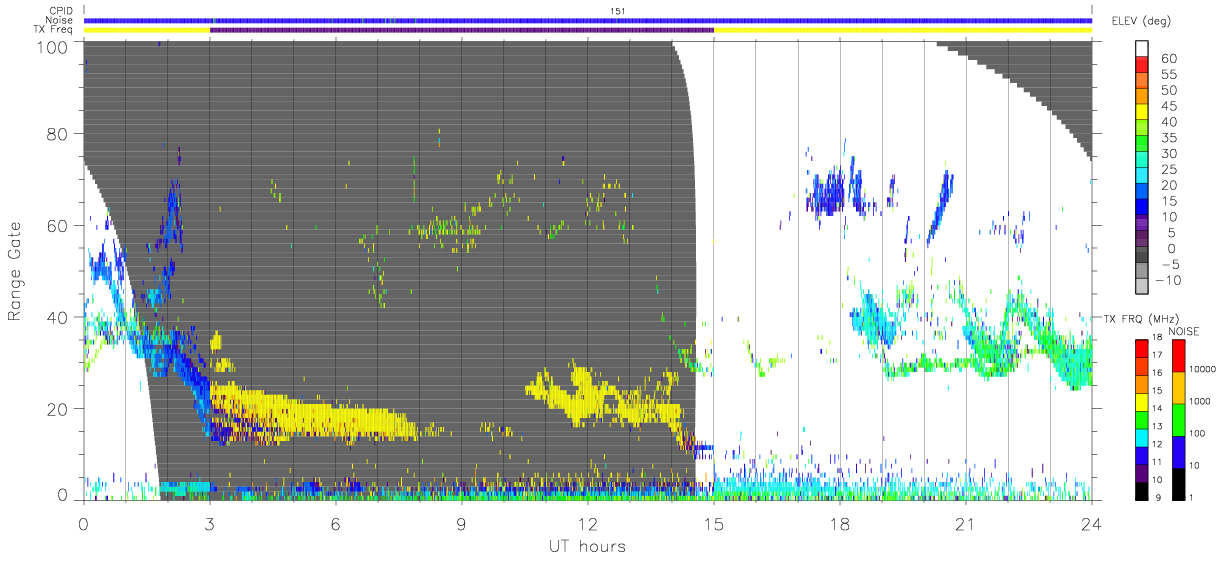Click the -10 label on ELEV scale
1228x567 pixels.
coord(1168,280)
